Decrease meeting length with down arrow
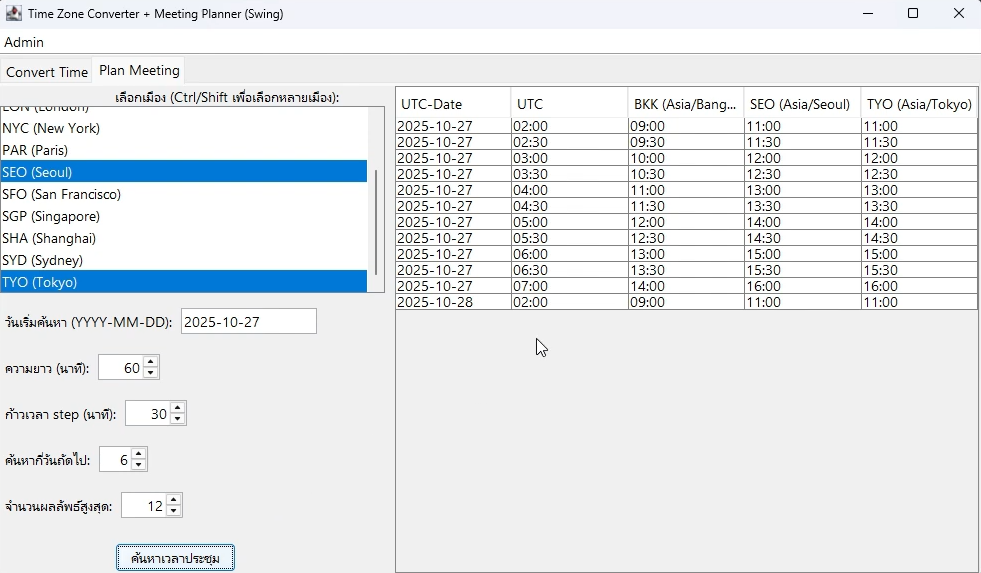 [x=151, y=373]
